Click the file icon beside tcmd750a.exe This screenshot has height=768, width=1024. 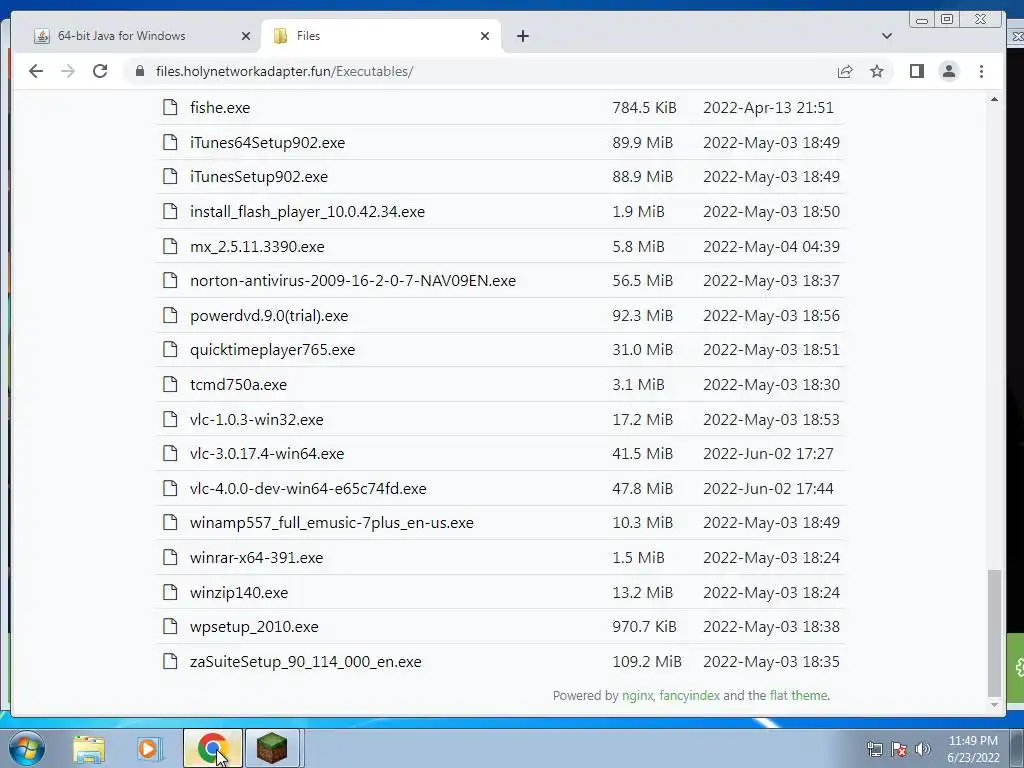click(170, 384)
